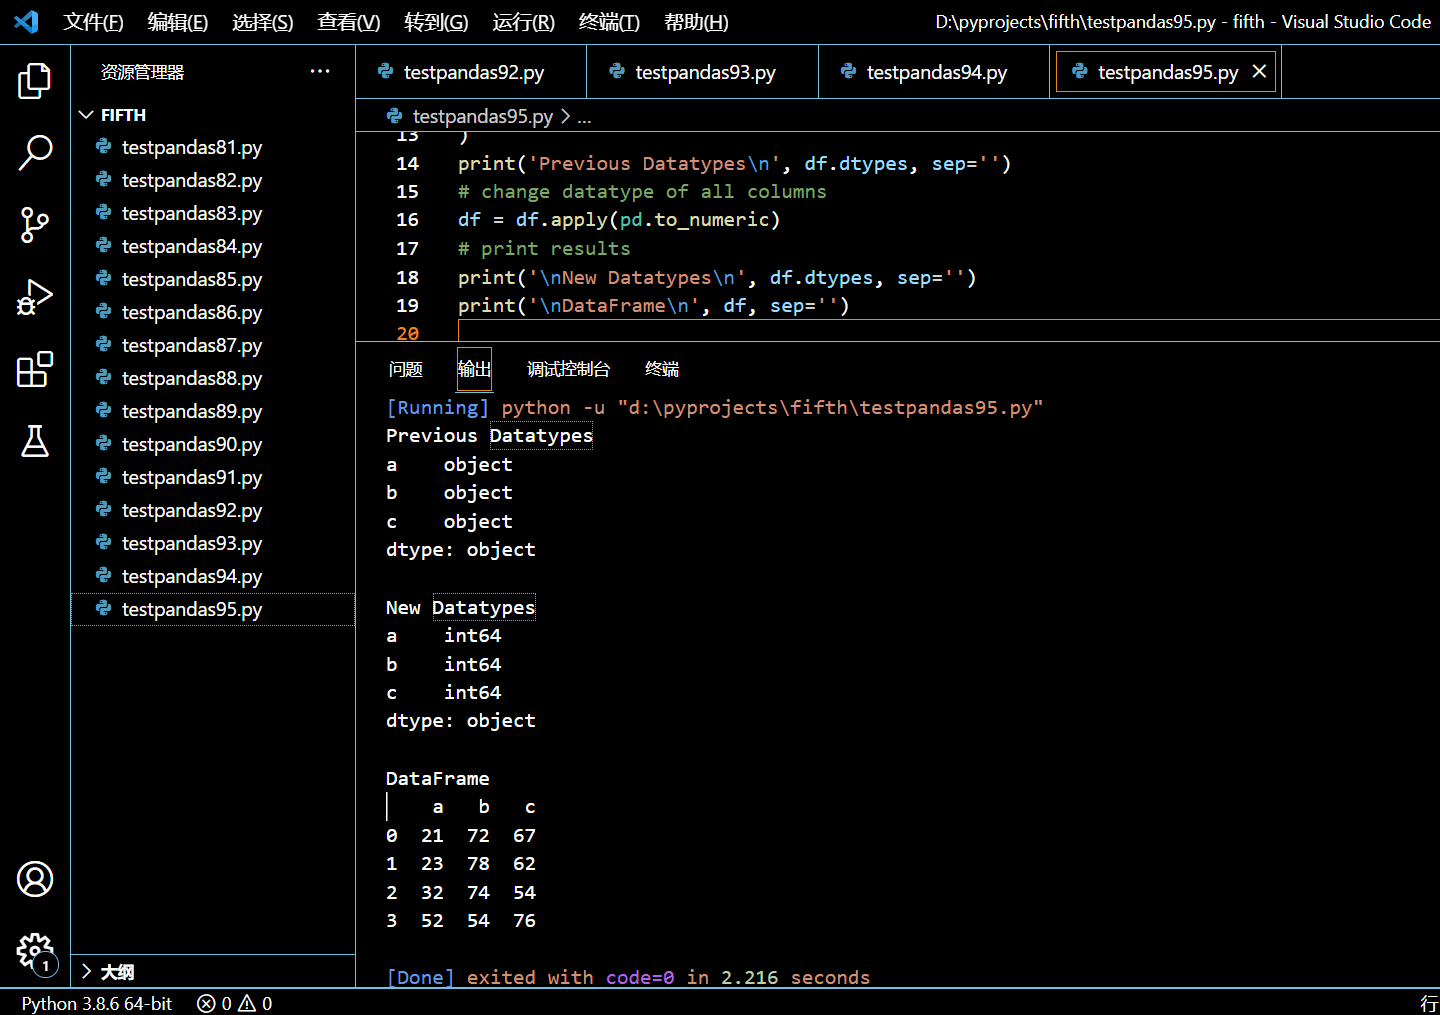This screenshot has width=1440, height=1015.
Task: Click the df.apply(pd.to_numeric) code line
Action: click(x=618, y=220)
